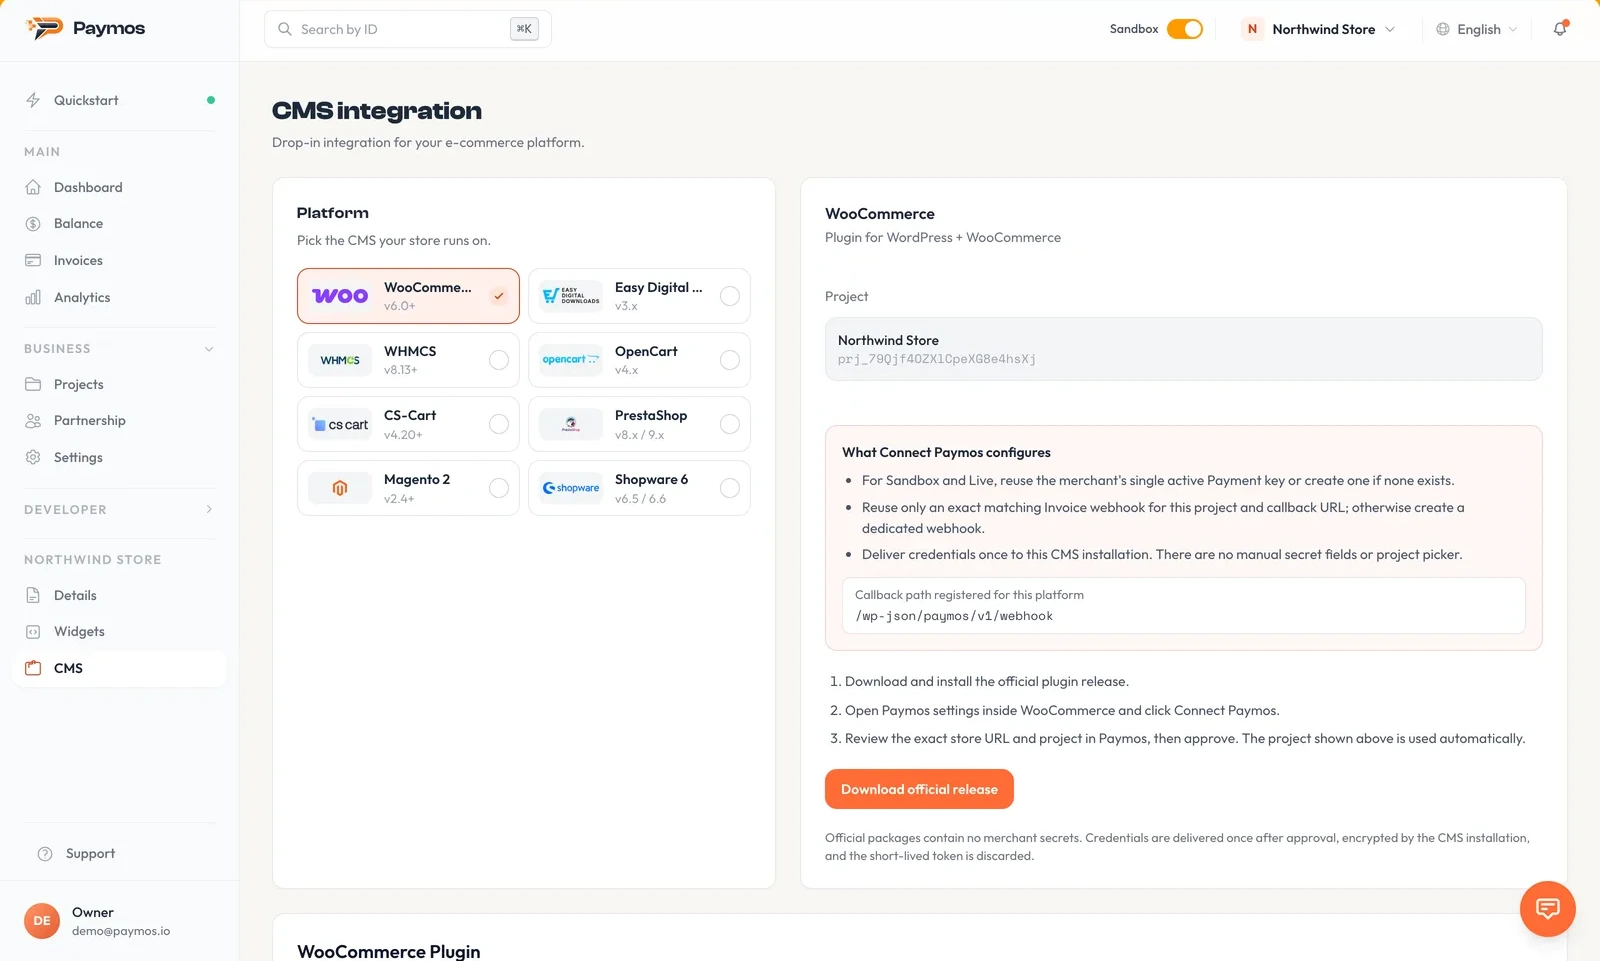Image resolution: width=1600 pixels, height=961 pixels.
Task: Open the live chat bubble button
Action: (x=1548, y=908)
